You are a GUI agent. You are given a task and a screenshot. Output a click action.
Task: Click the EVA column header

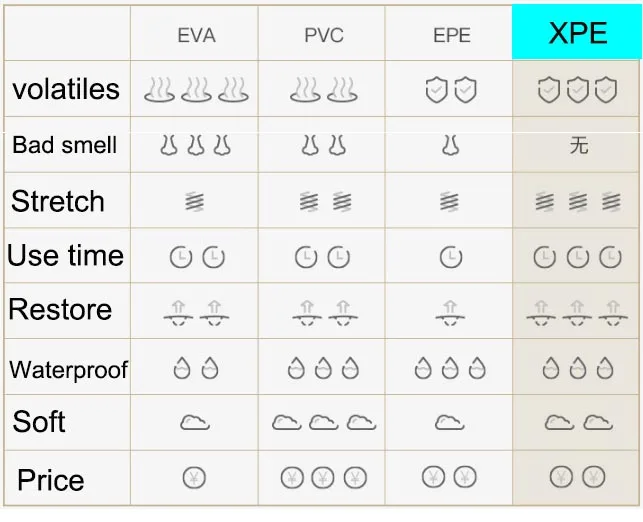(x=196, y=35)
